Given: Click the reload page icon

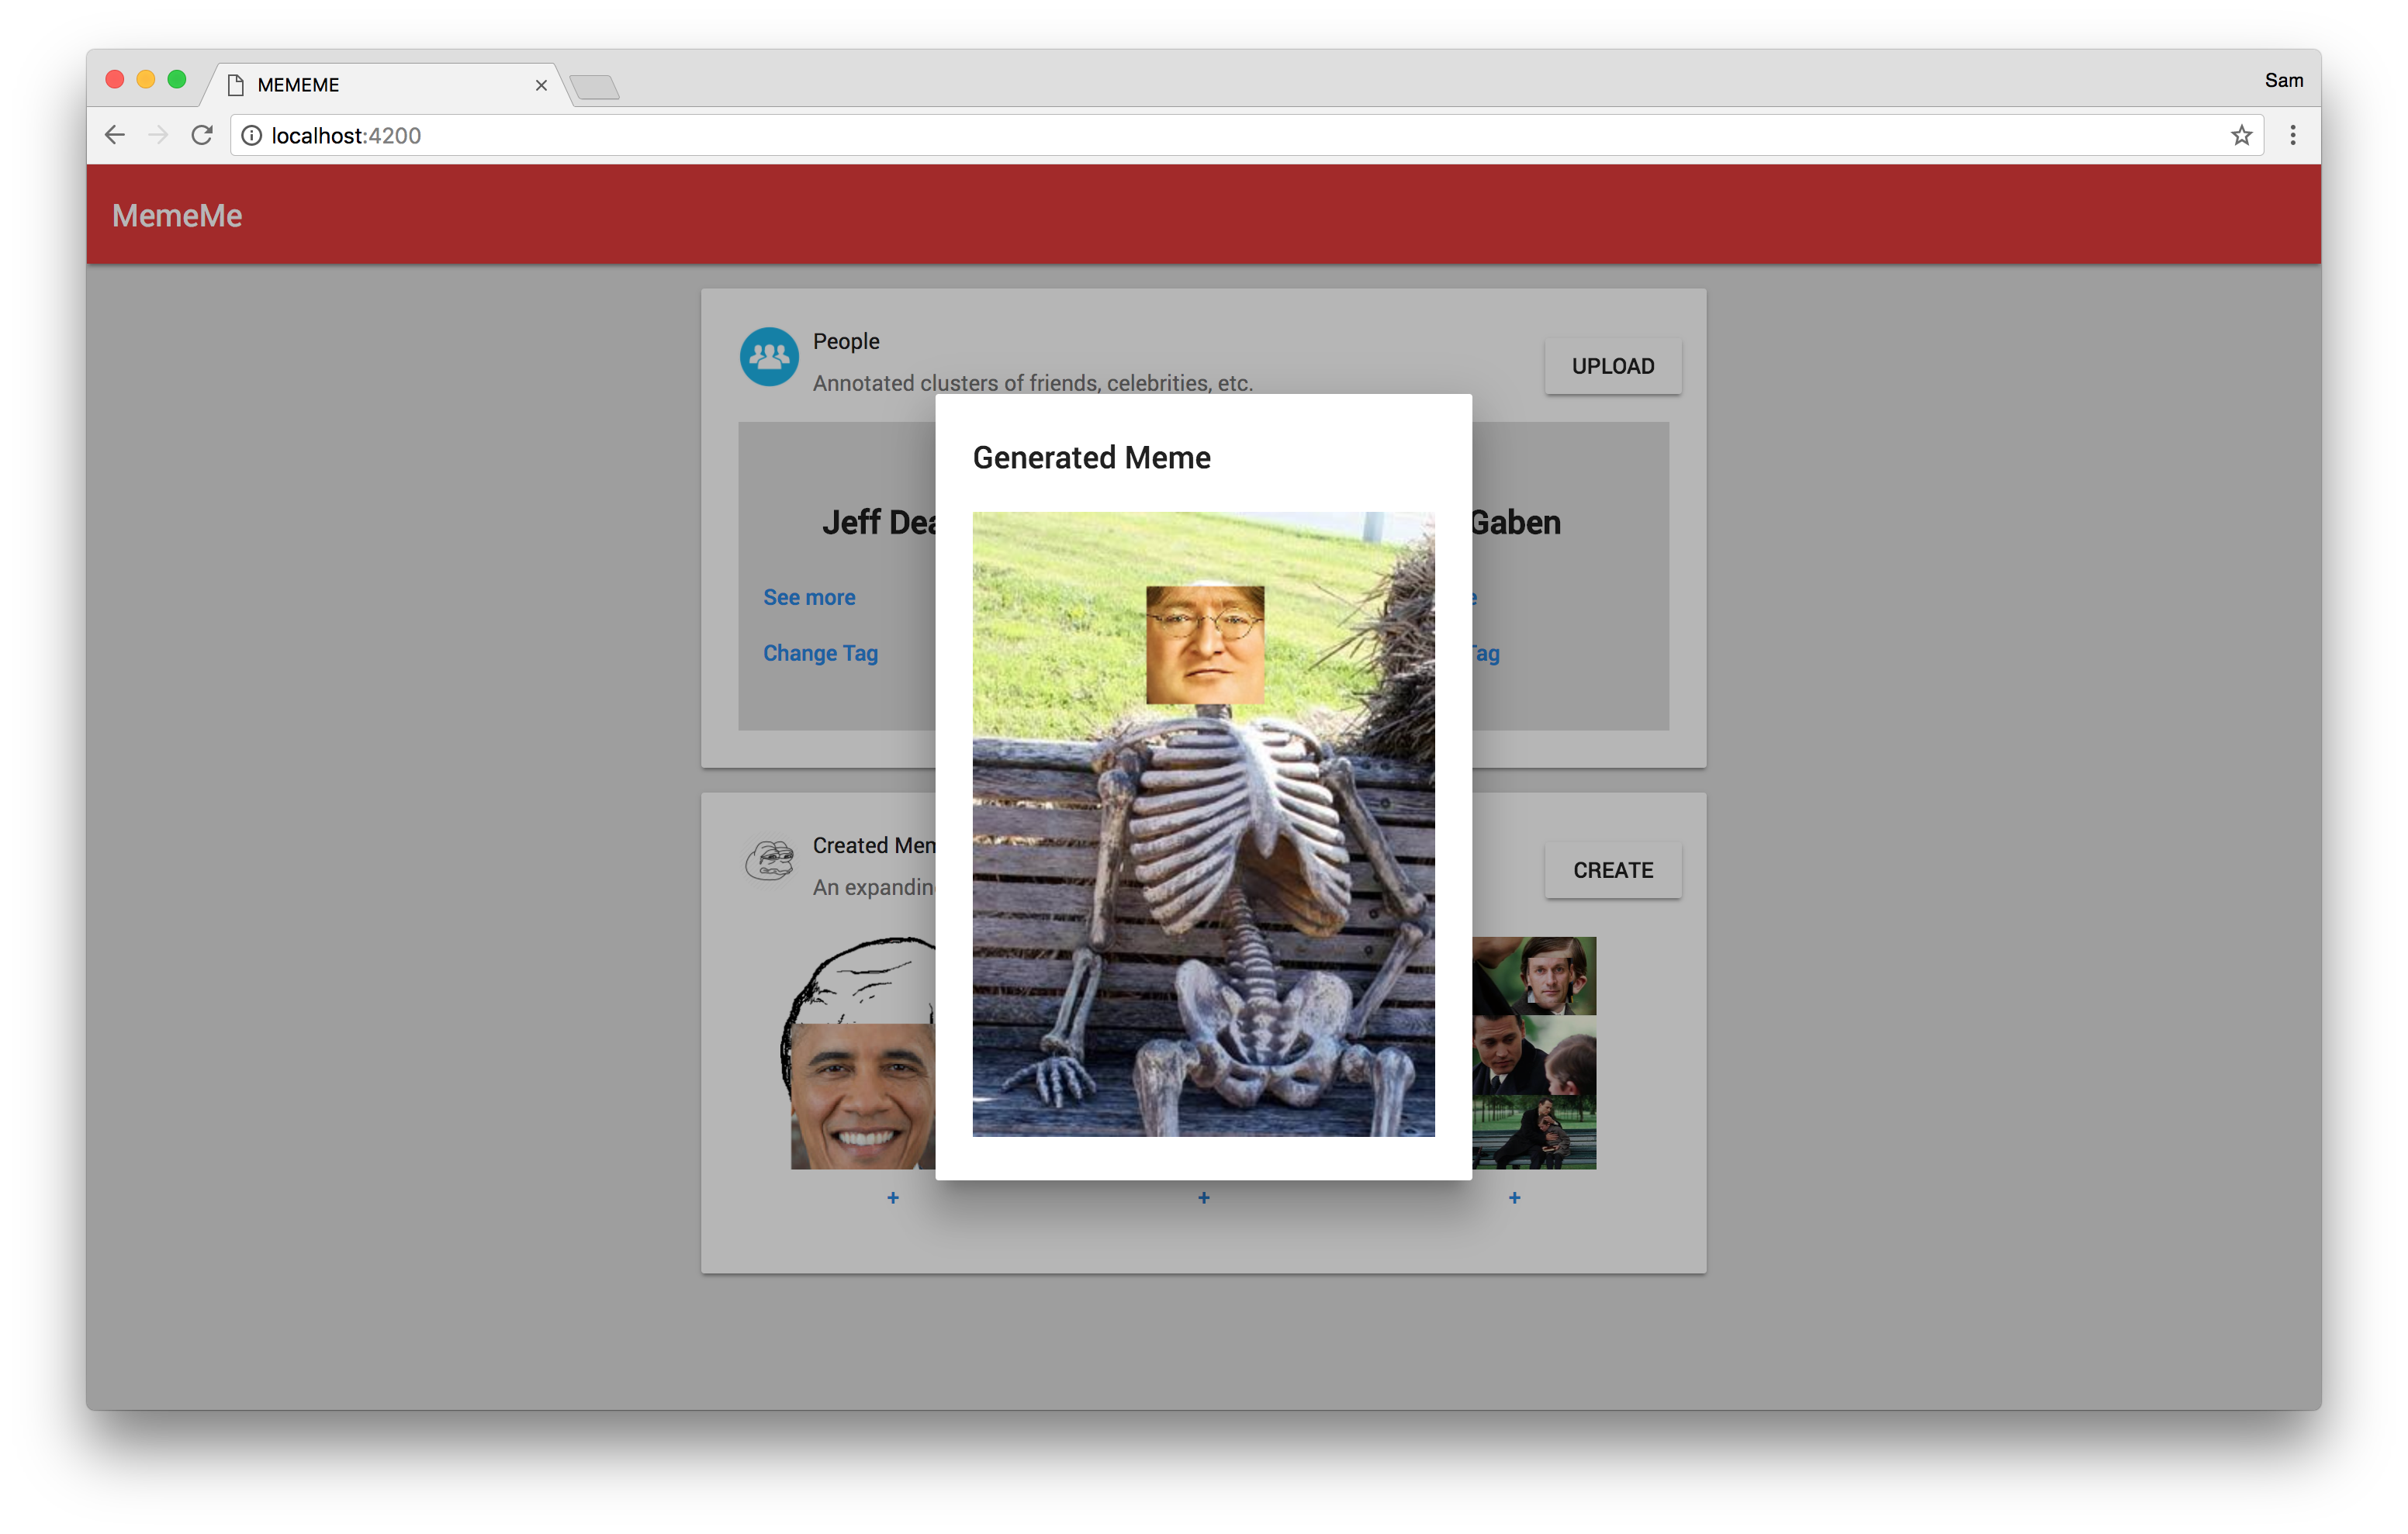Looking at the screenshot, I should 202,135.
